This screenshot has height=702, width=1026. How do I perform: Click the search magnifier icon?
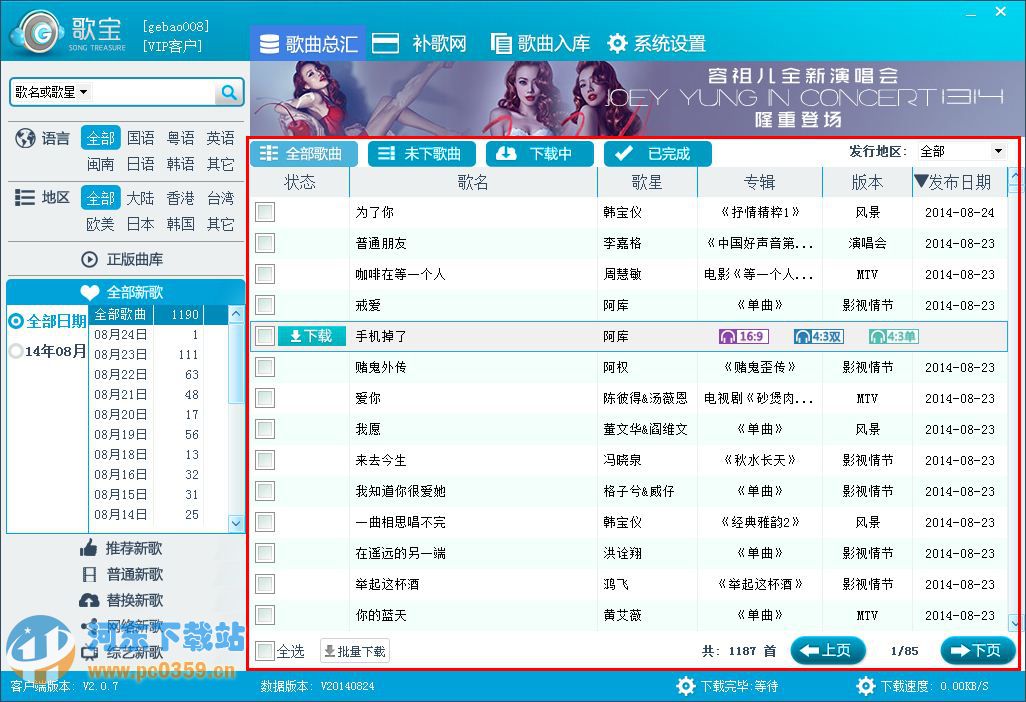click(x=229, y=91)
